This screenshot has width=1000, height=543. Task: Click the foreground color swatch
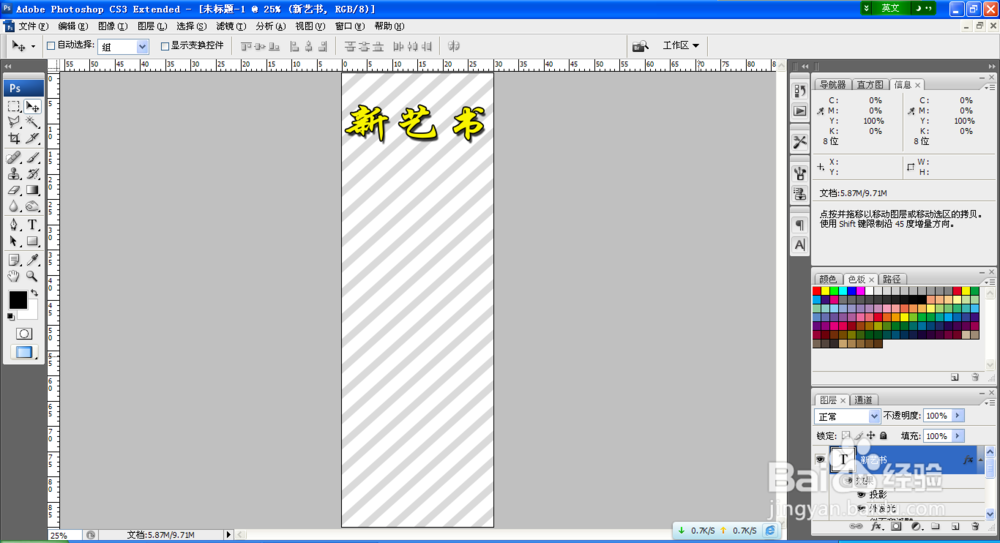(x=18, y=299)
